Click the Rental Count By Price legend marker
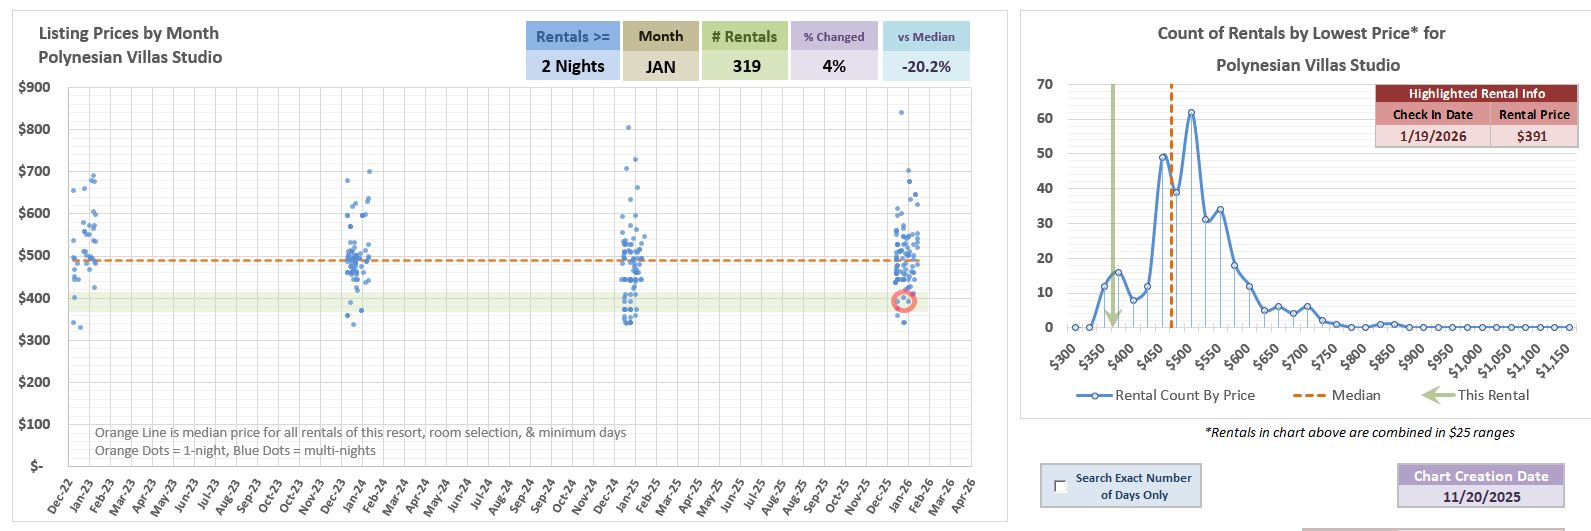The height and width of the screenshot is (531, 1591). (1094, 395)
